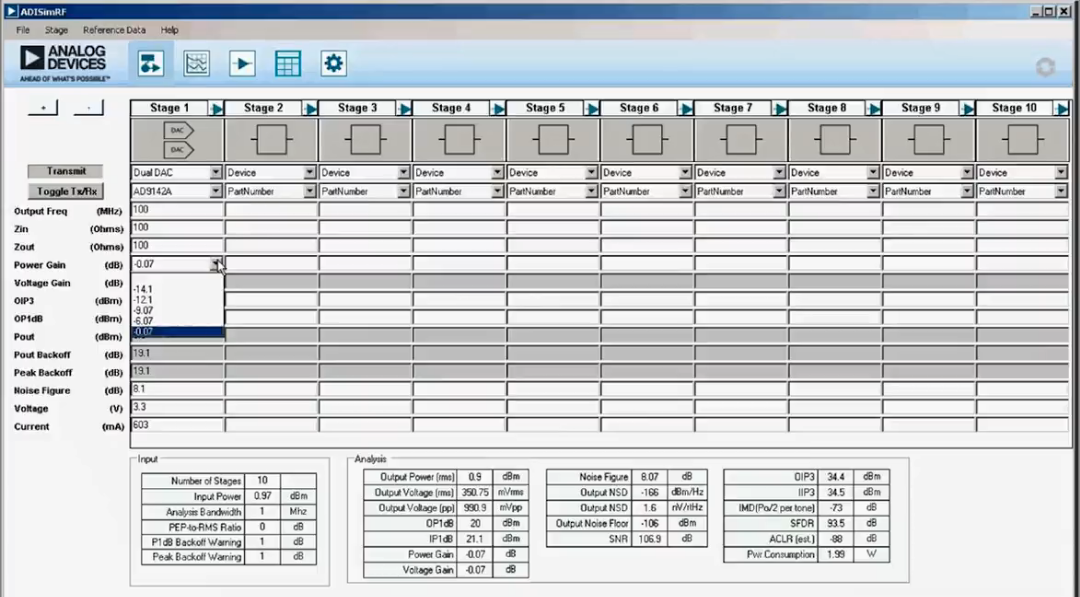This screenshot has width=1080, height=597.
Task: Click the Input Power value 0.97
Action: coord(262,496)
